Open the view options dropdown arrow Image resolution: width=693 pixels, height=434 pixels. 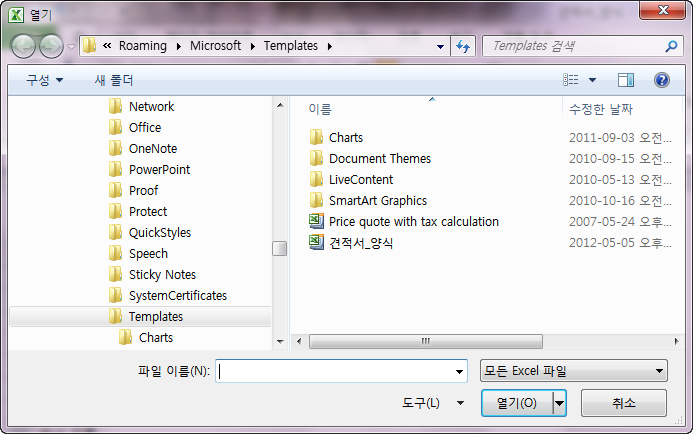(592, 80)
